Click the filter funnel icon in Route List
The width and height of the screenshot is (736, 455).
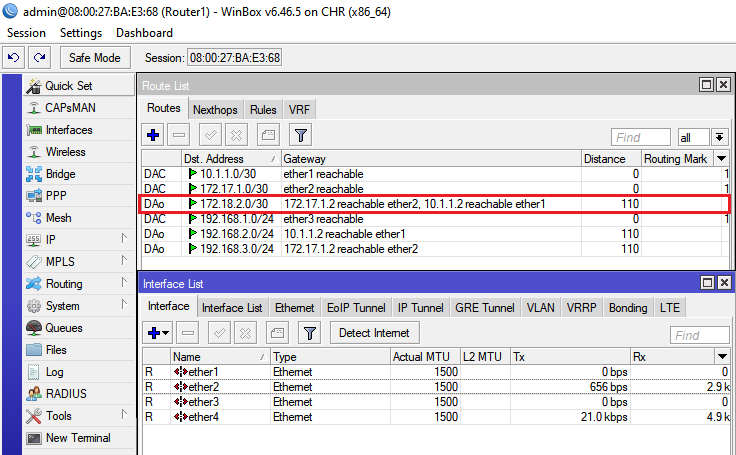tap(300, 135)
